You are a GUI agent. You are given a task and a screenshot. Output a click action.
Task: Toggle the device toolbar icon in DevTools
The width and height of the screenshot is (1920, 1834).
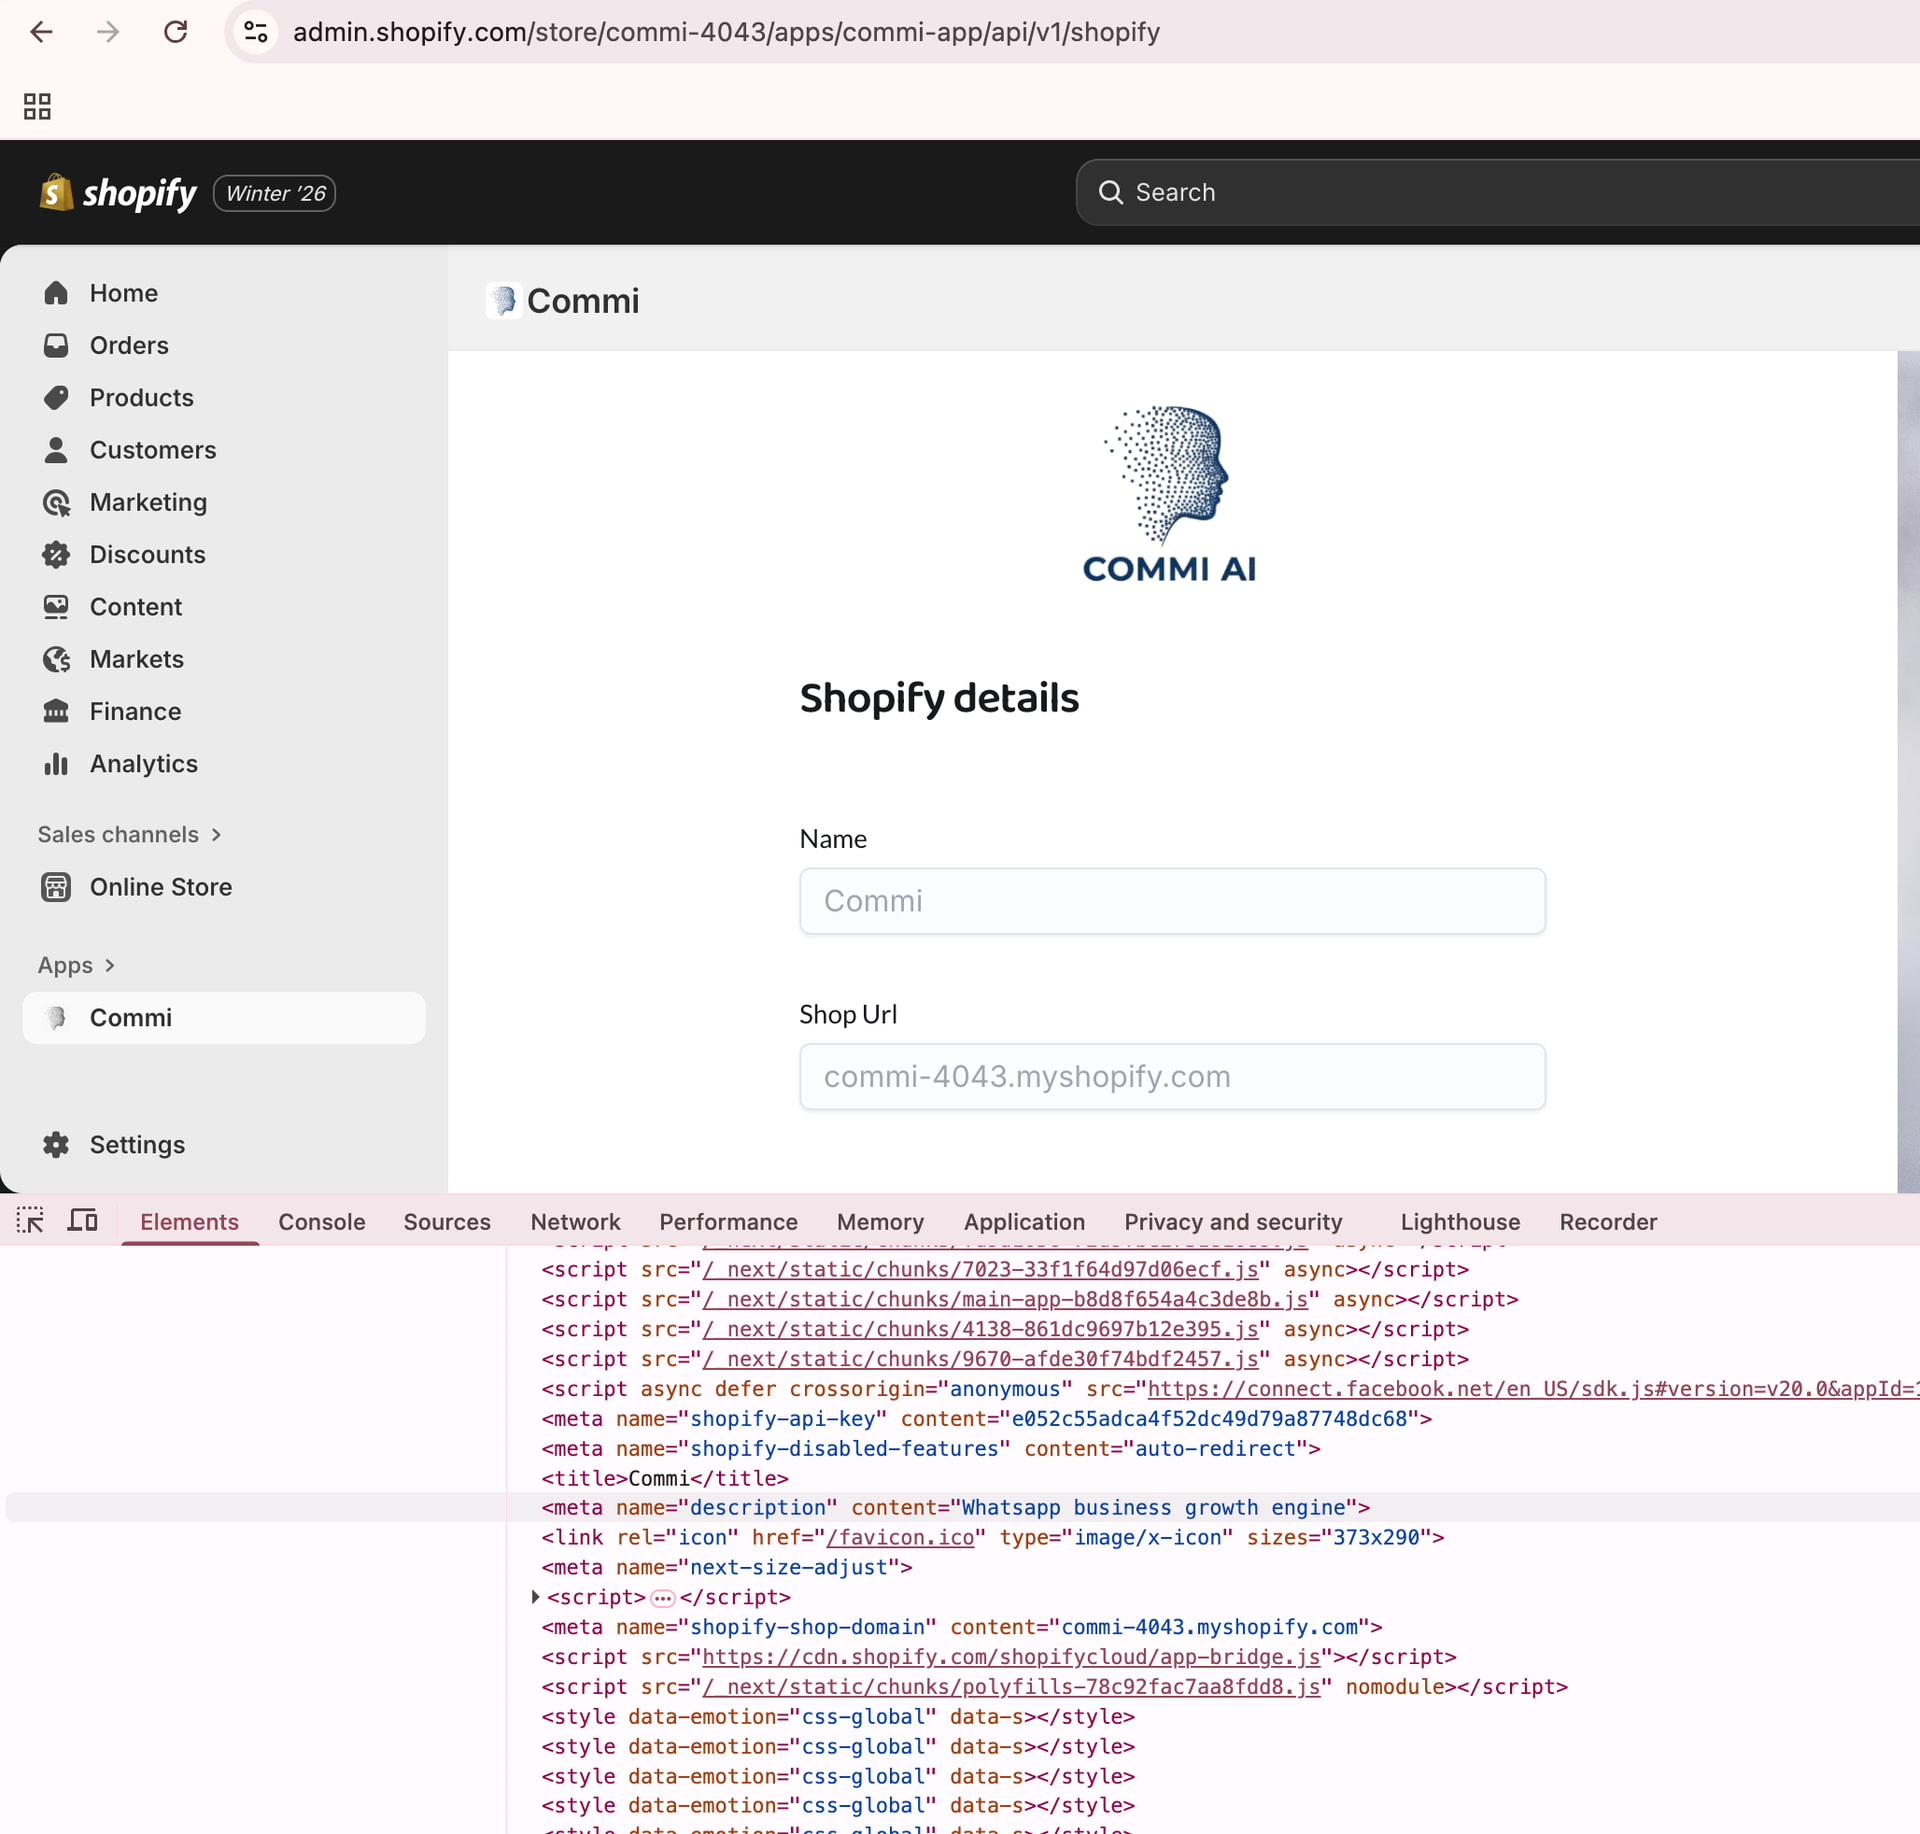coord(83,1221)
